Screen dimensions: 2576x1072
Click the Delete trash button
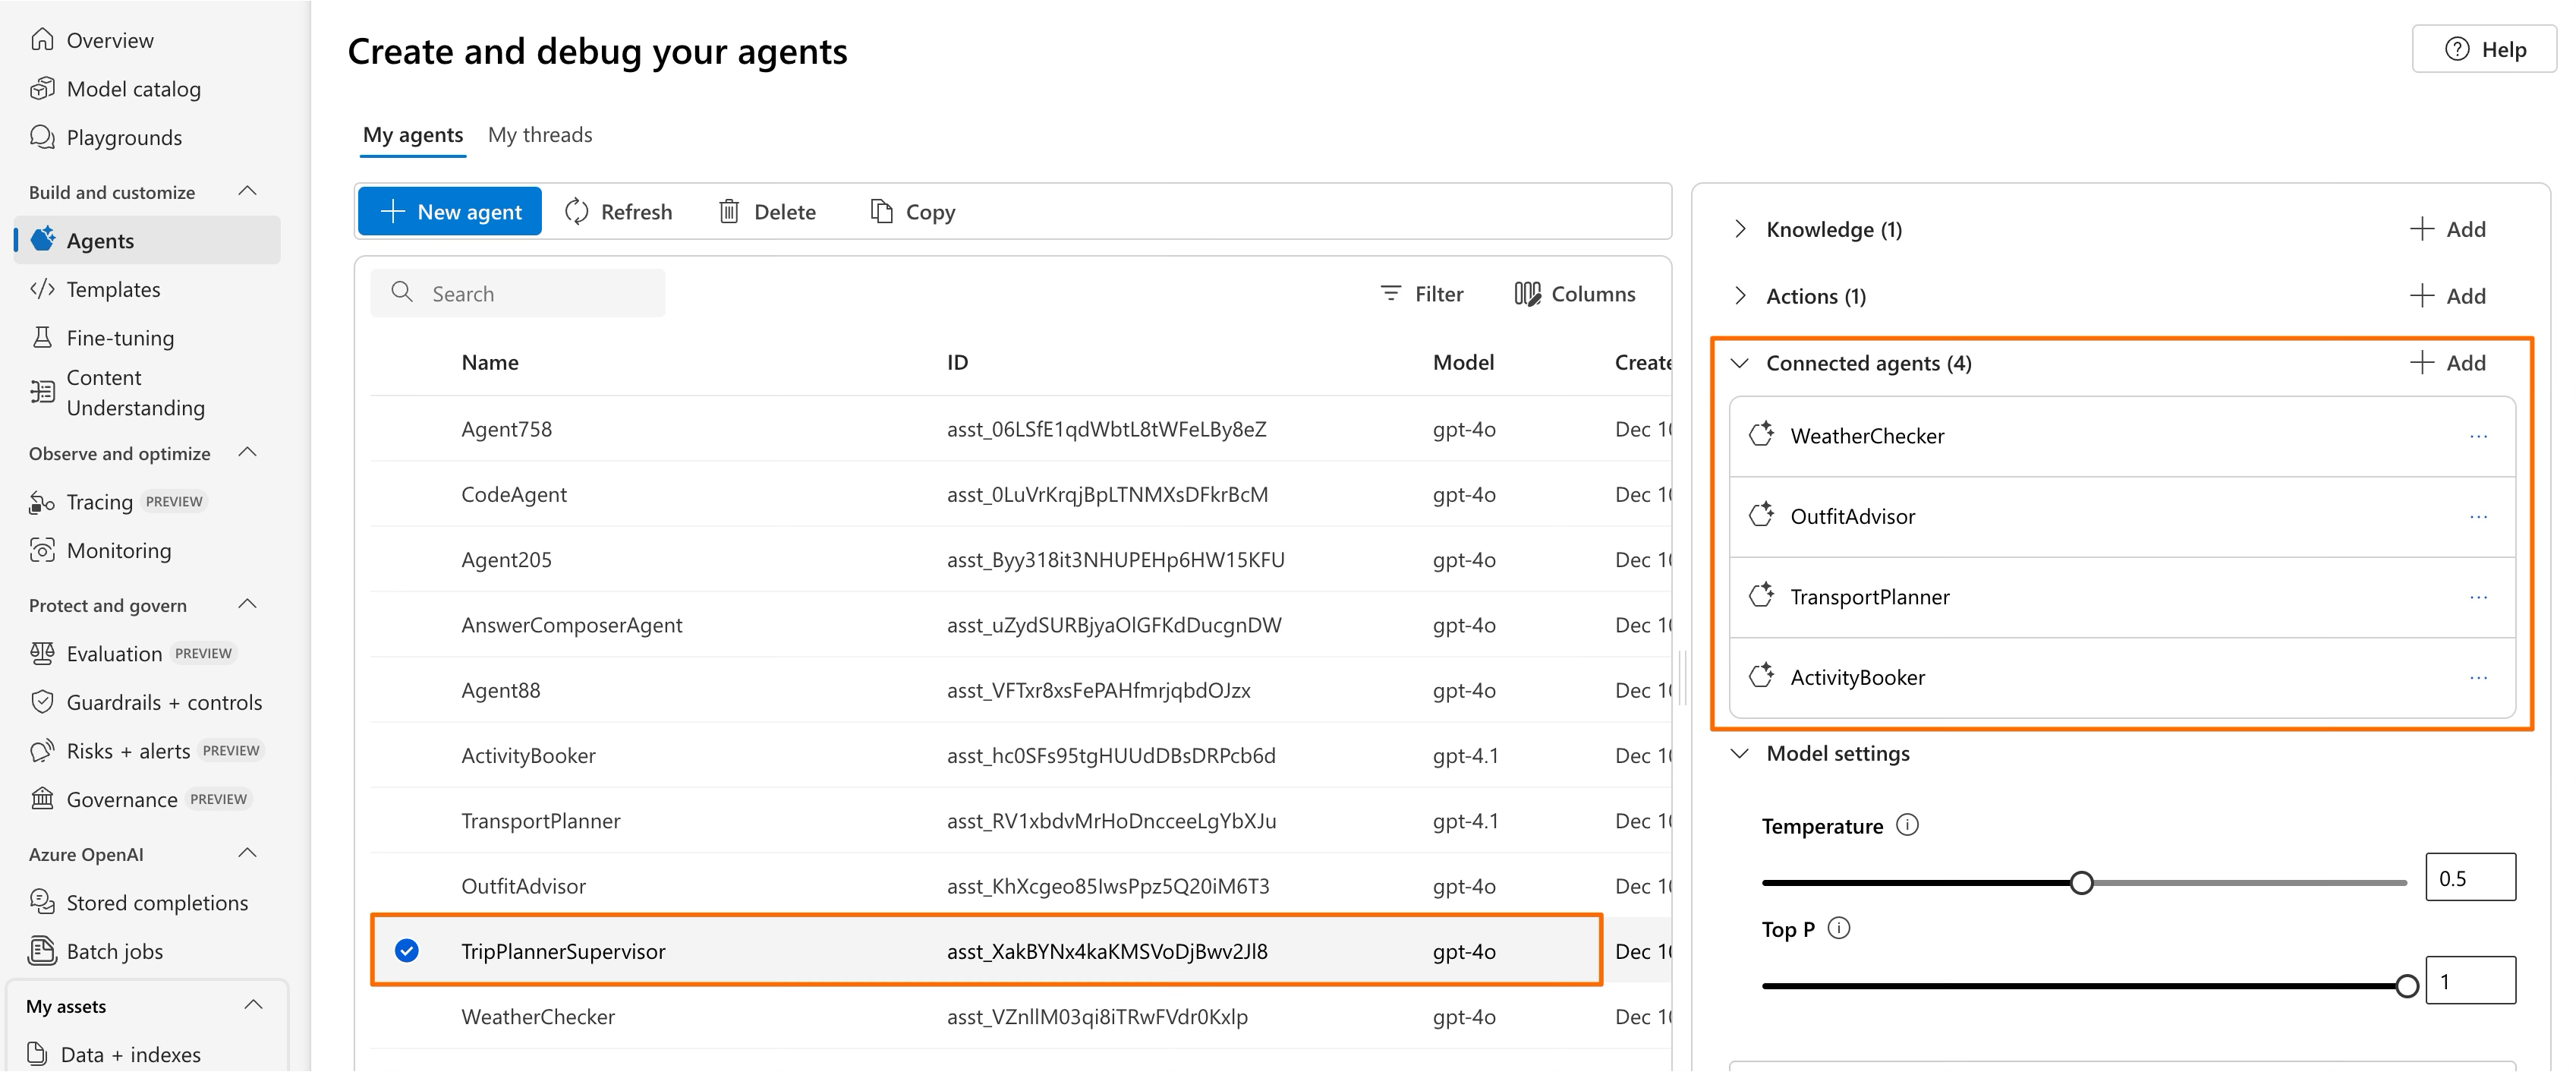(x=767, y=211)
